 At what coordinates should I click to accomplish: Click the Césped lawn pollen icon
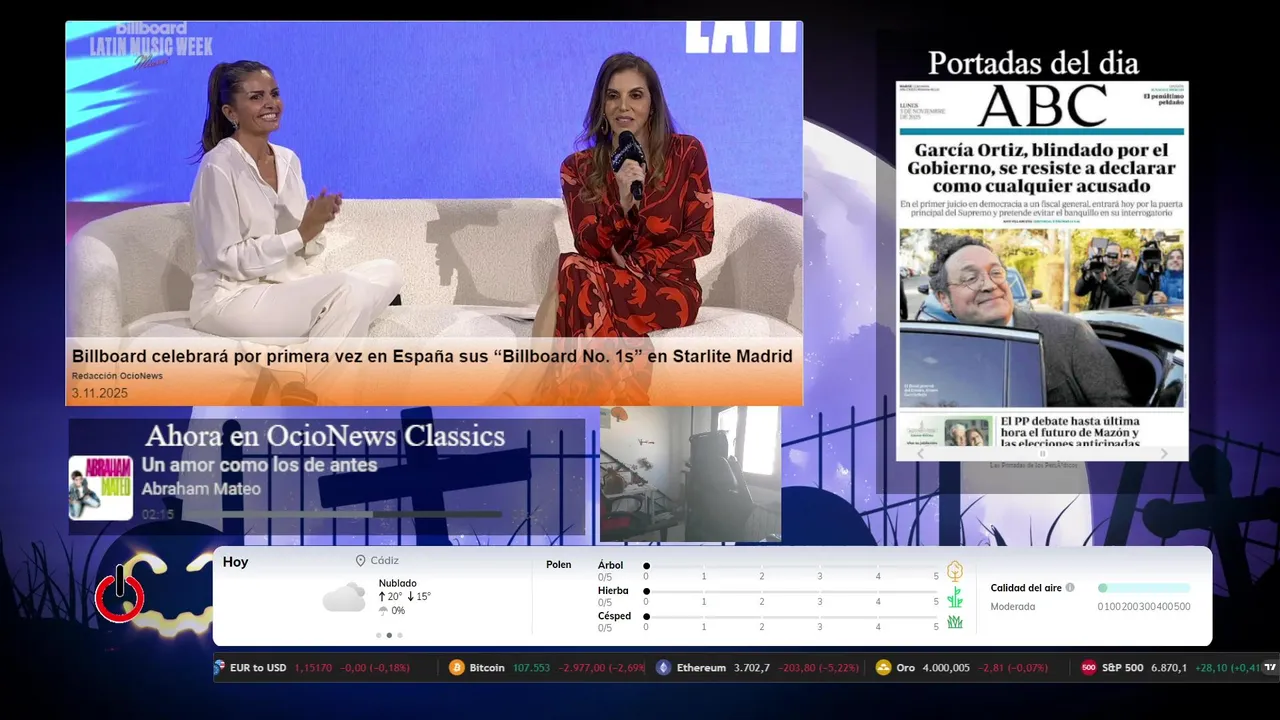955,622
